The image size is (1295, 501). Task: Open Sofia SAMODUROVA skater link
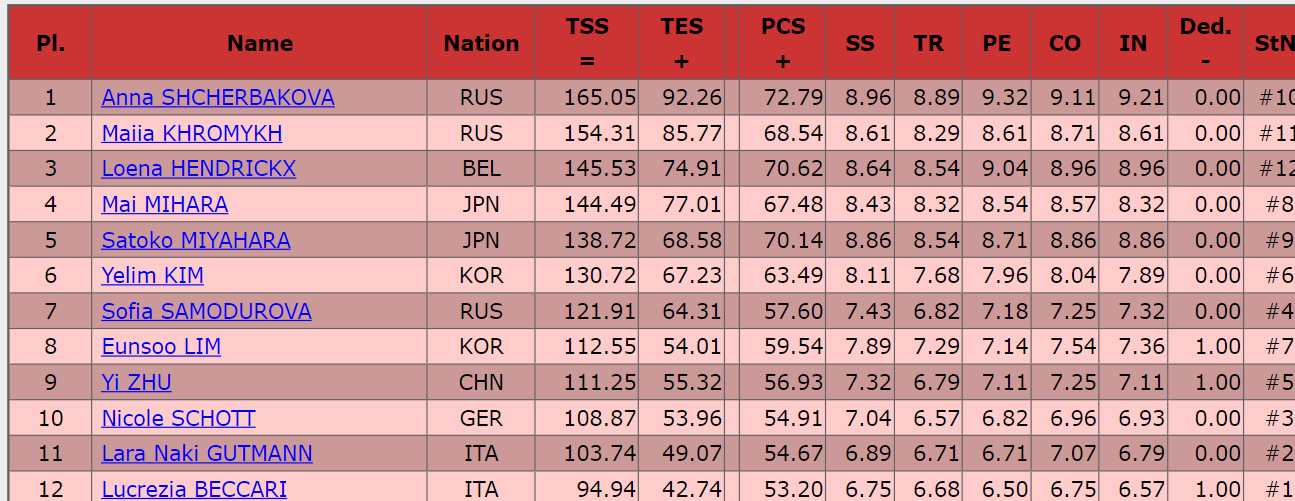(207, 312)
